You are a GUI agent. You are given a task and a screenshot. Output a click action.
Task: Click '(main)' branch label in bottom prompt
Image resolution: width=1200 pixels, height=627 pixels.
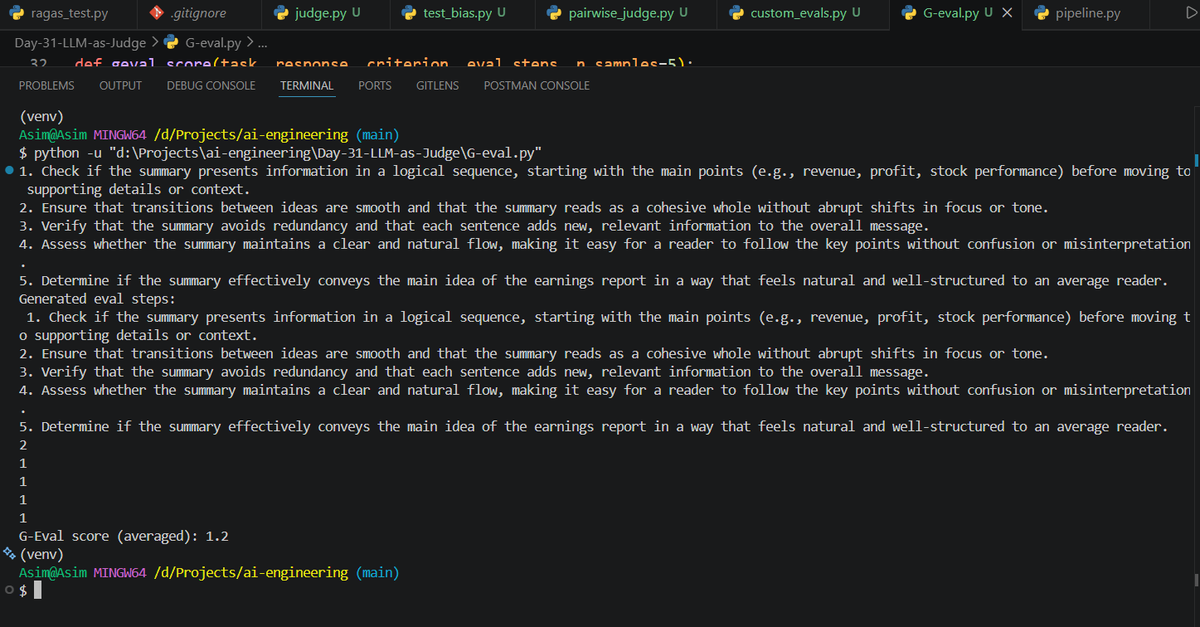click(x=377, y=573)
